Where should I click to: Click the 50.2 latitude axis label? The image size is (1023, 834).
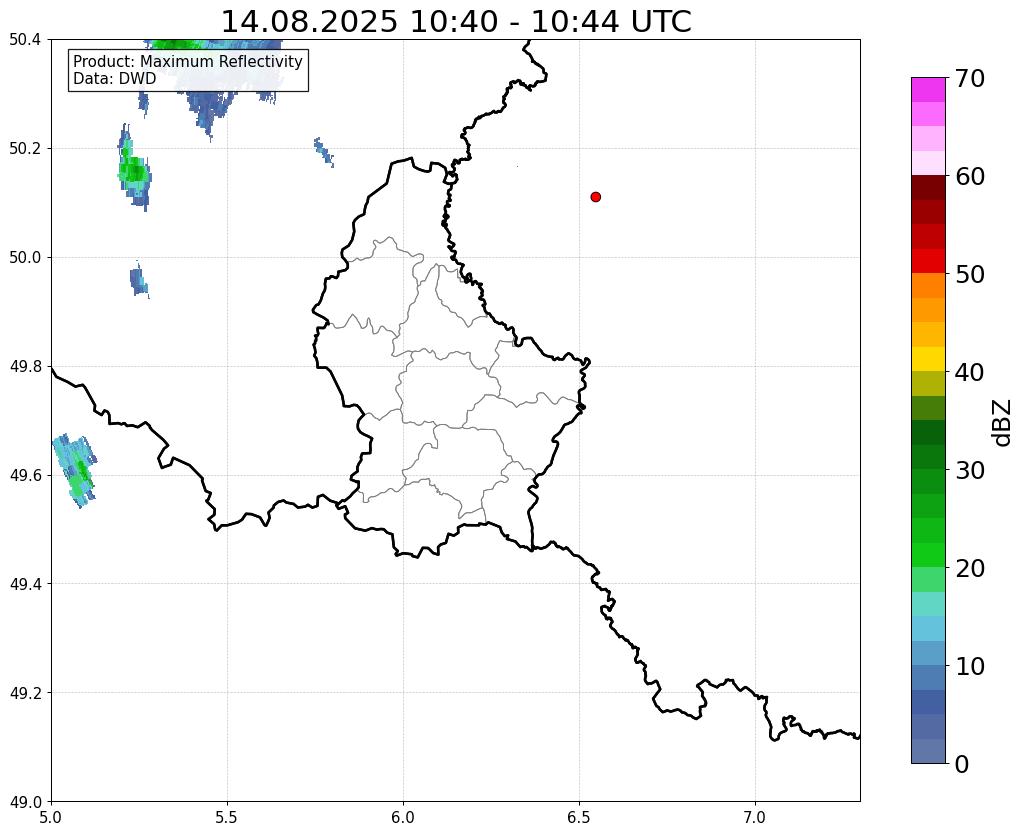[25, 149]
